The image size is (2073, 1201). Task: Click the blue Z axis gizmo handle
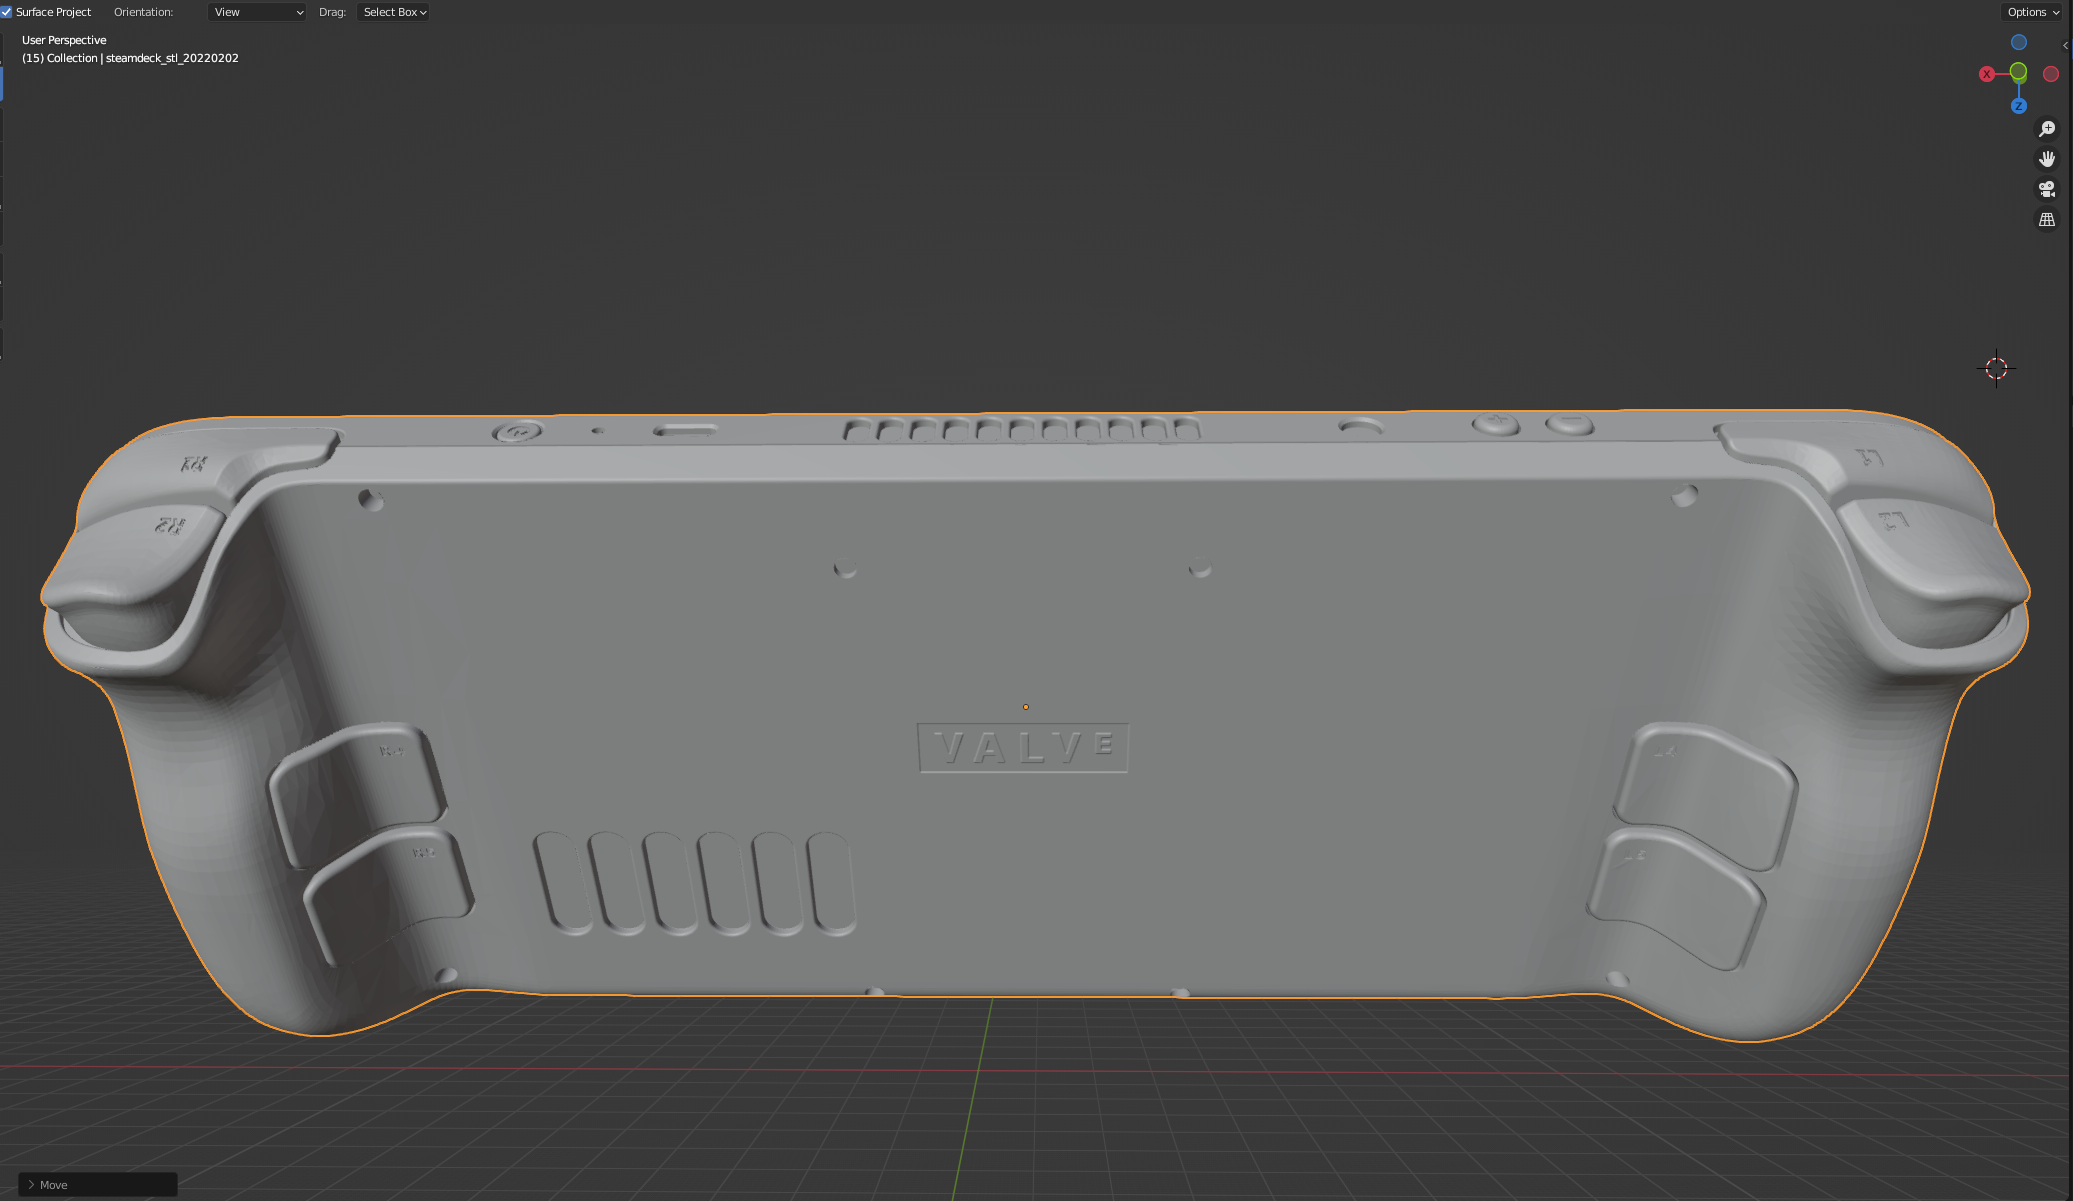(2019, 106)
